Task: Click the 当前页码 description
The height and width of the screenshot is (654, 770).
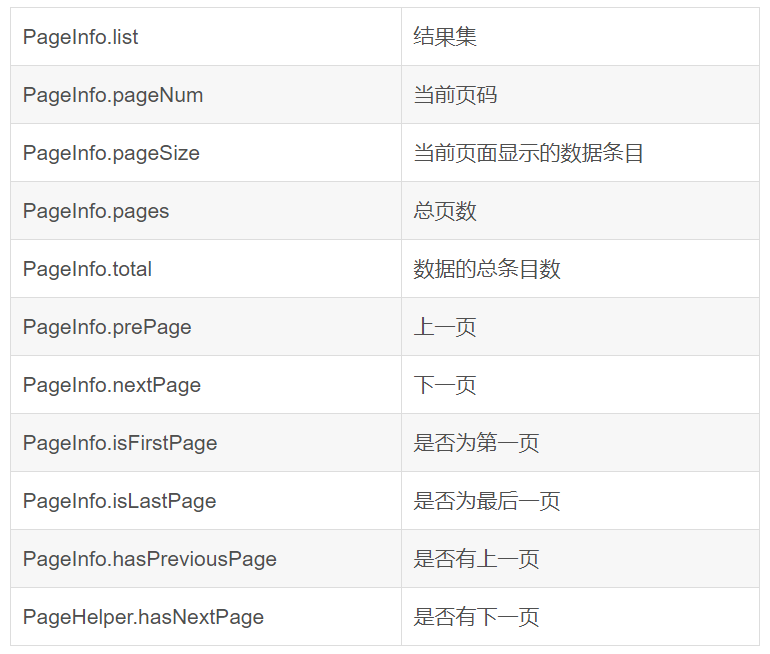Action: [455, 95]
